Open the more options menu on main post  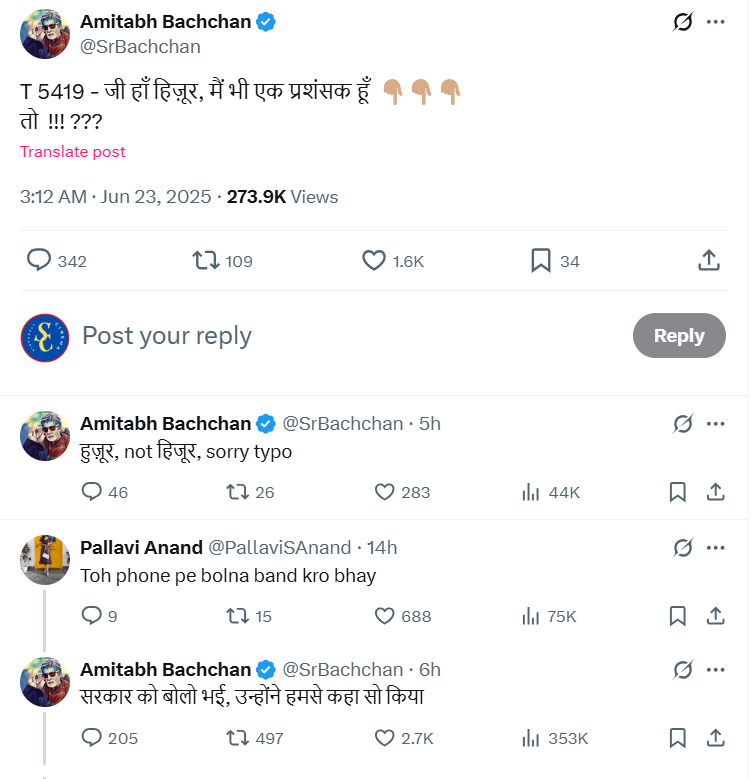click(x=716, y=21)
